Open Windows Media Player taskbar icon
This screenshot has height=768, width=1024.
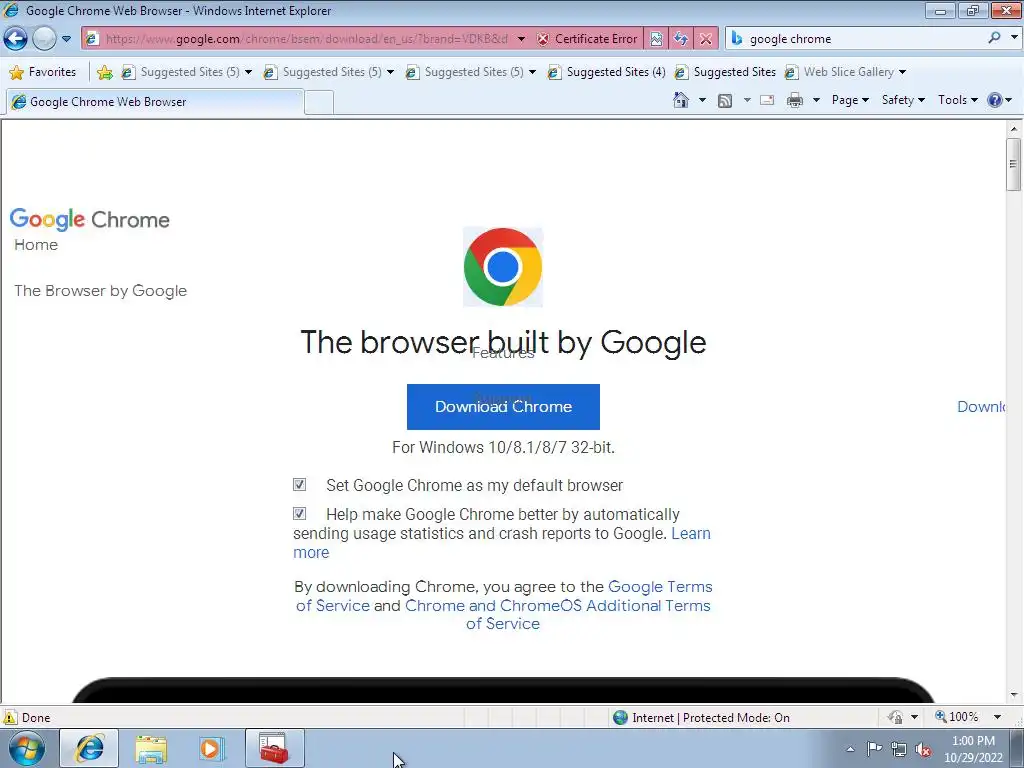tap(212, 748)
